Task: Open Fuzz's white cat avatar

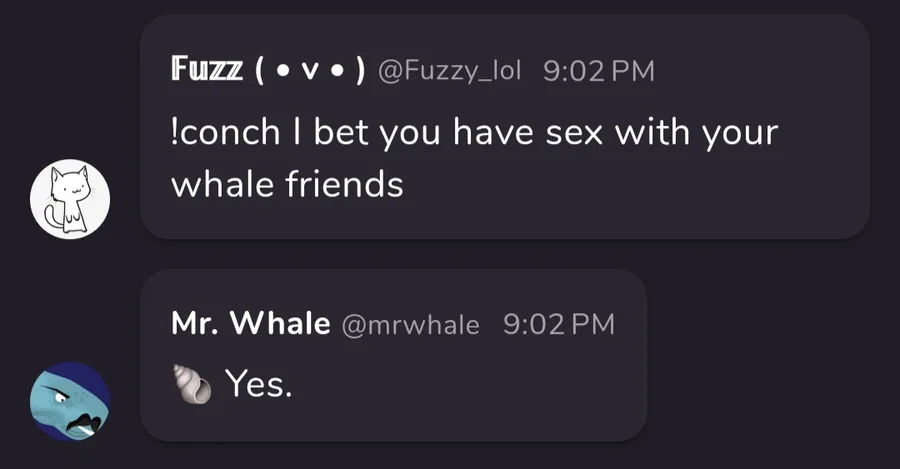Action: (x=70, y=199)
